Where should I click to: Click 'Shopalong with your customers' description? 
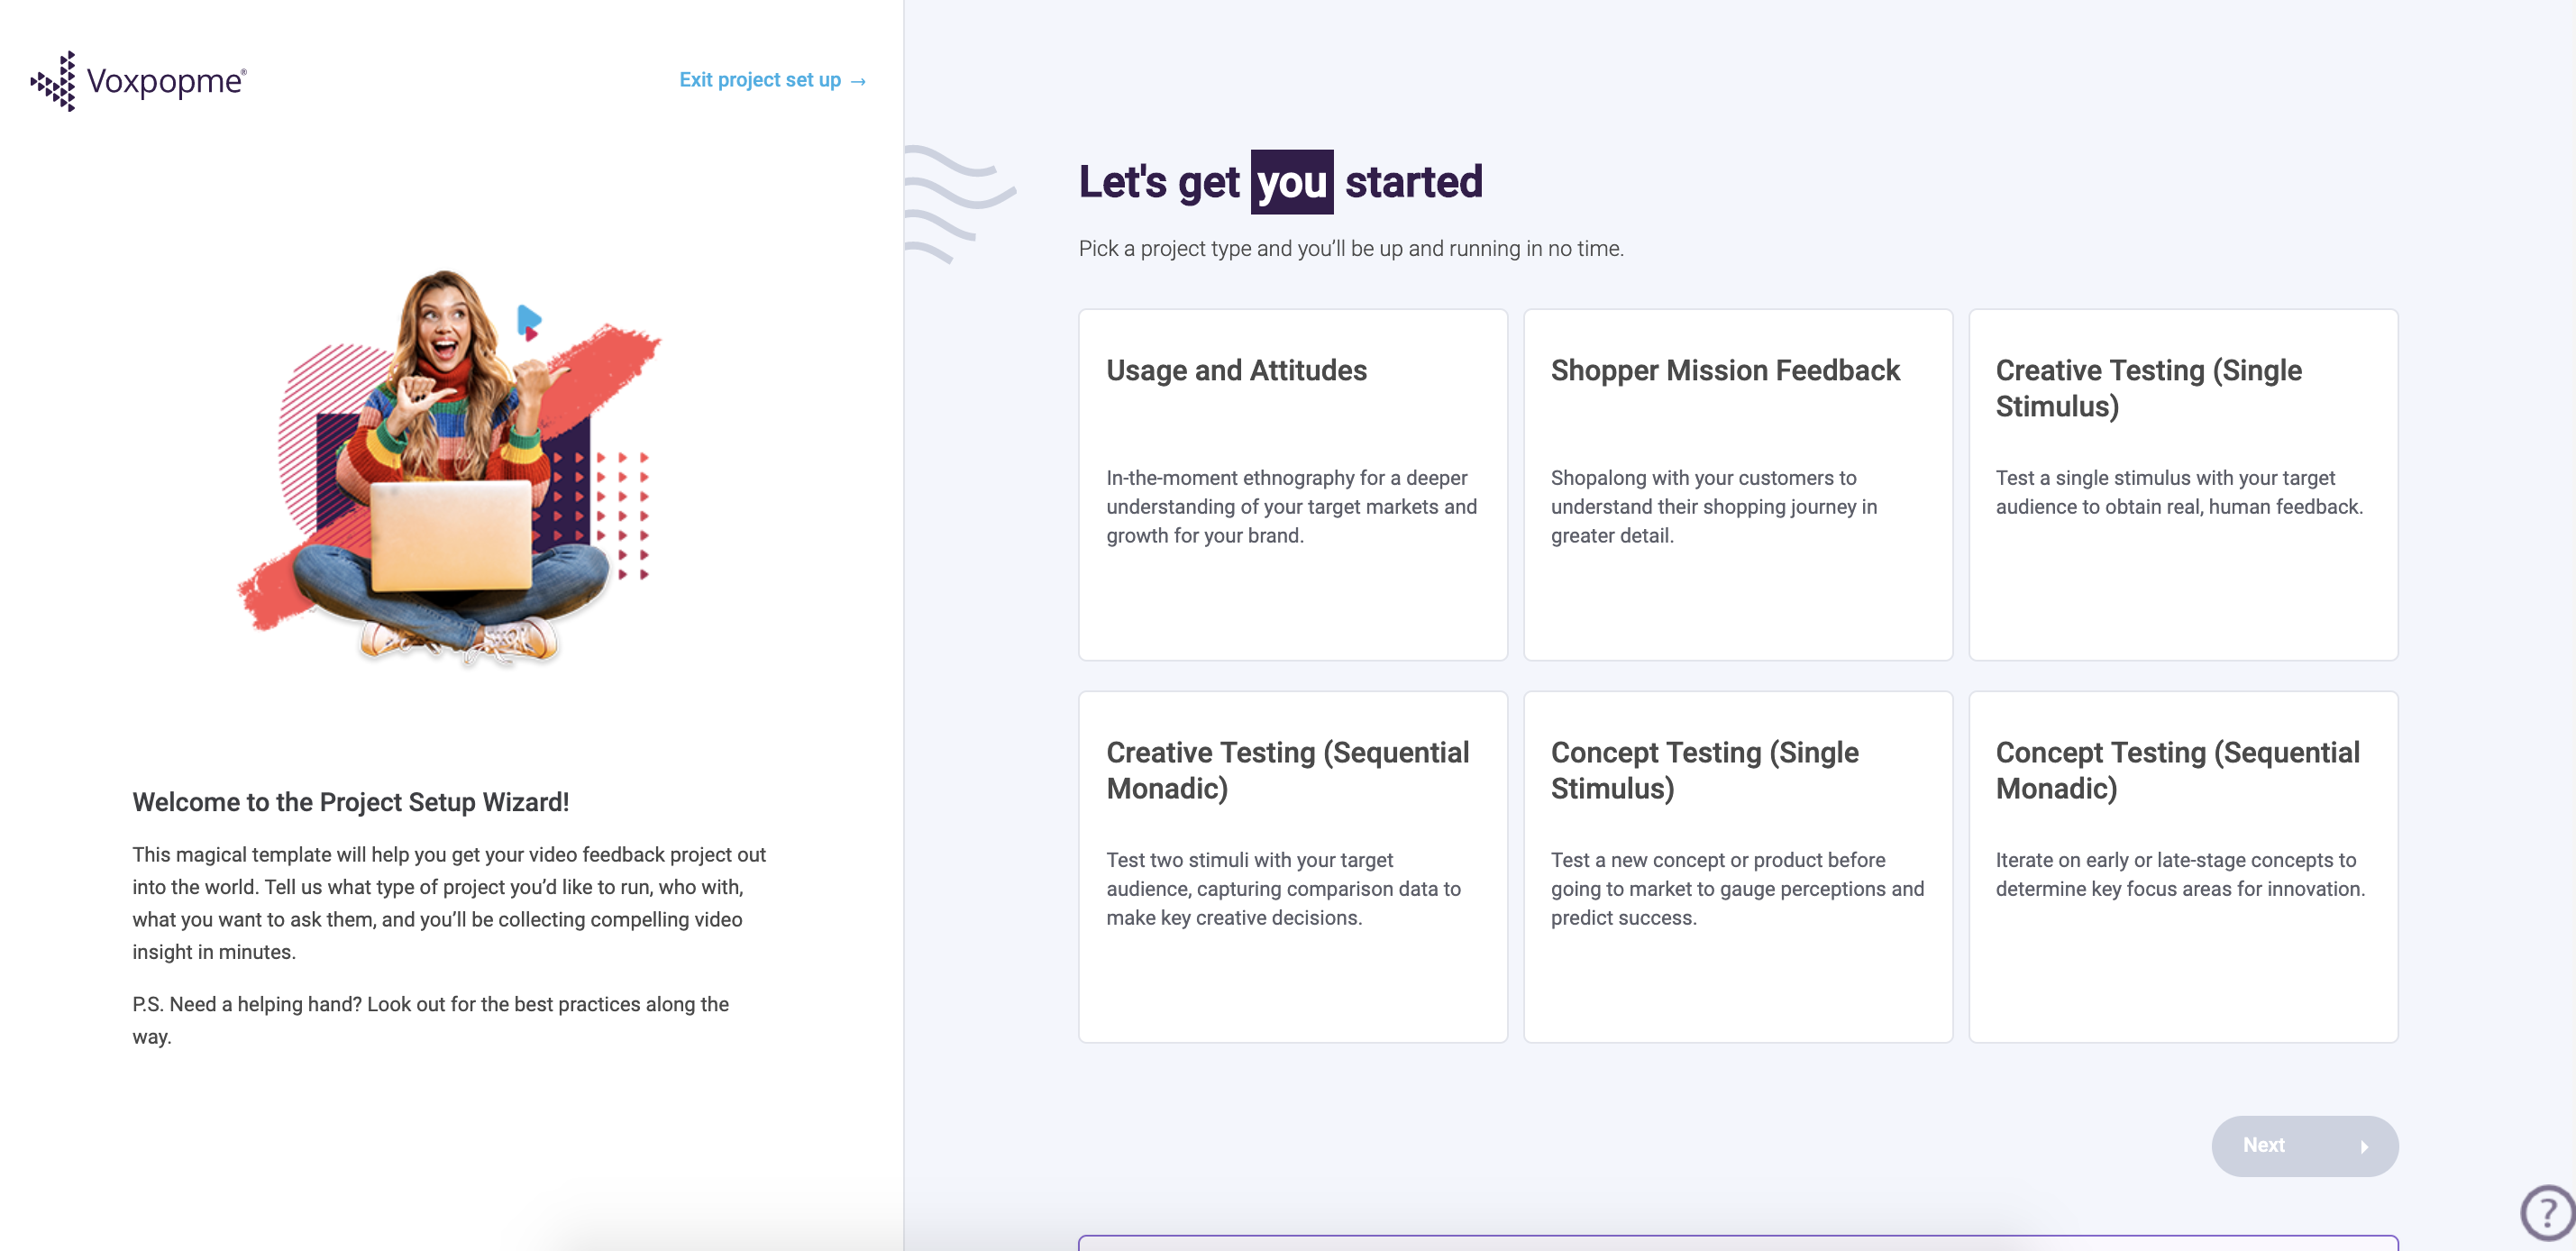pos(1713,507)
